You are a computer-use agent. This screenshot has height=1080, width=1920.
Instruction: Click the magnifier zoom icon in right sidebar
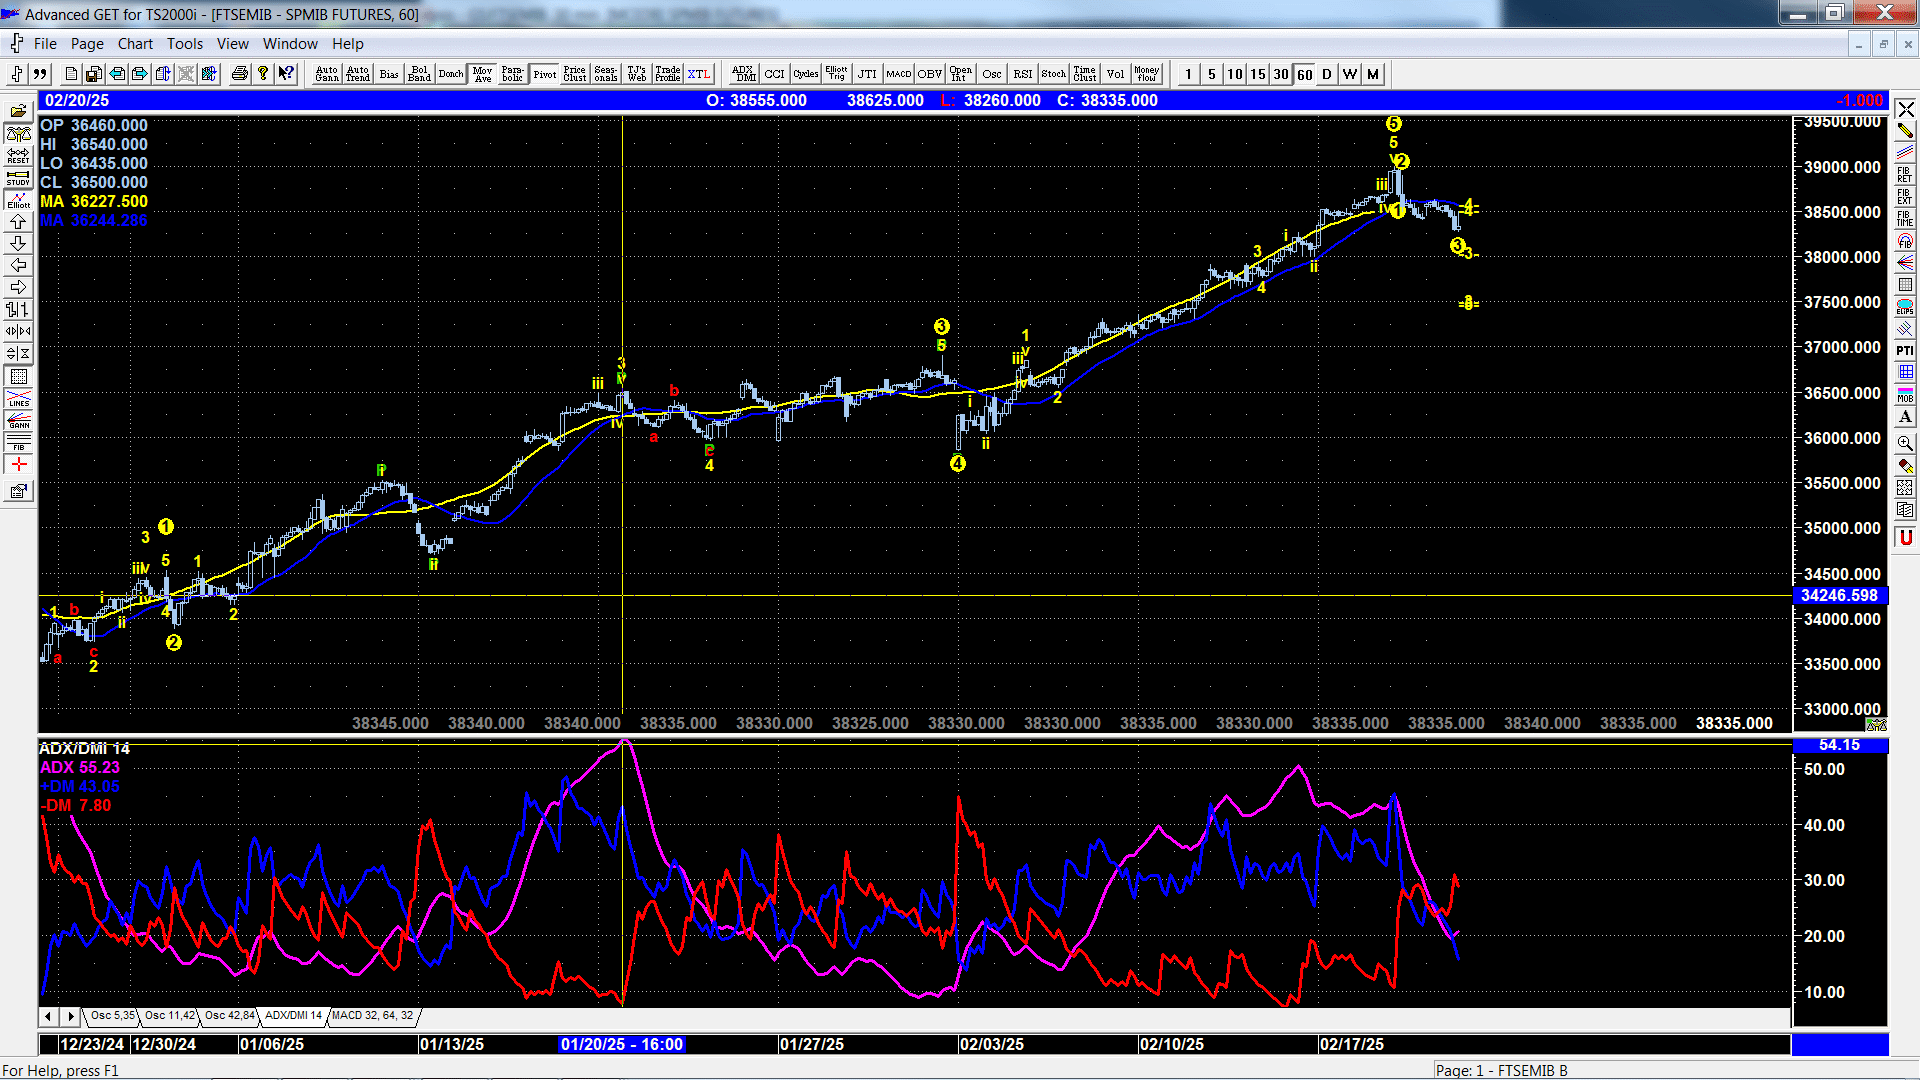[x=1905, y=443]
